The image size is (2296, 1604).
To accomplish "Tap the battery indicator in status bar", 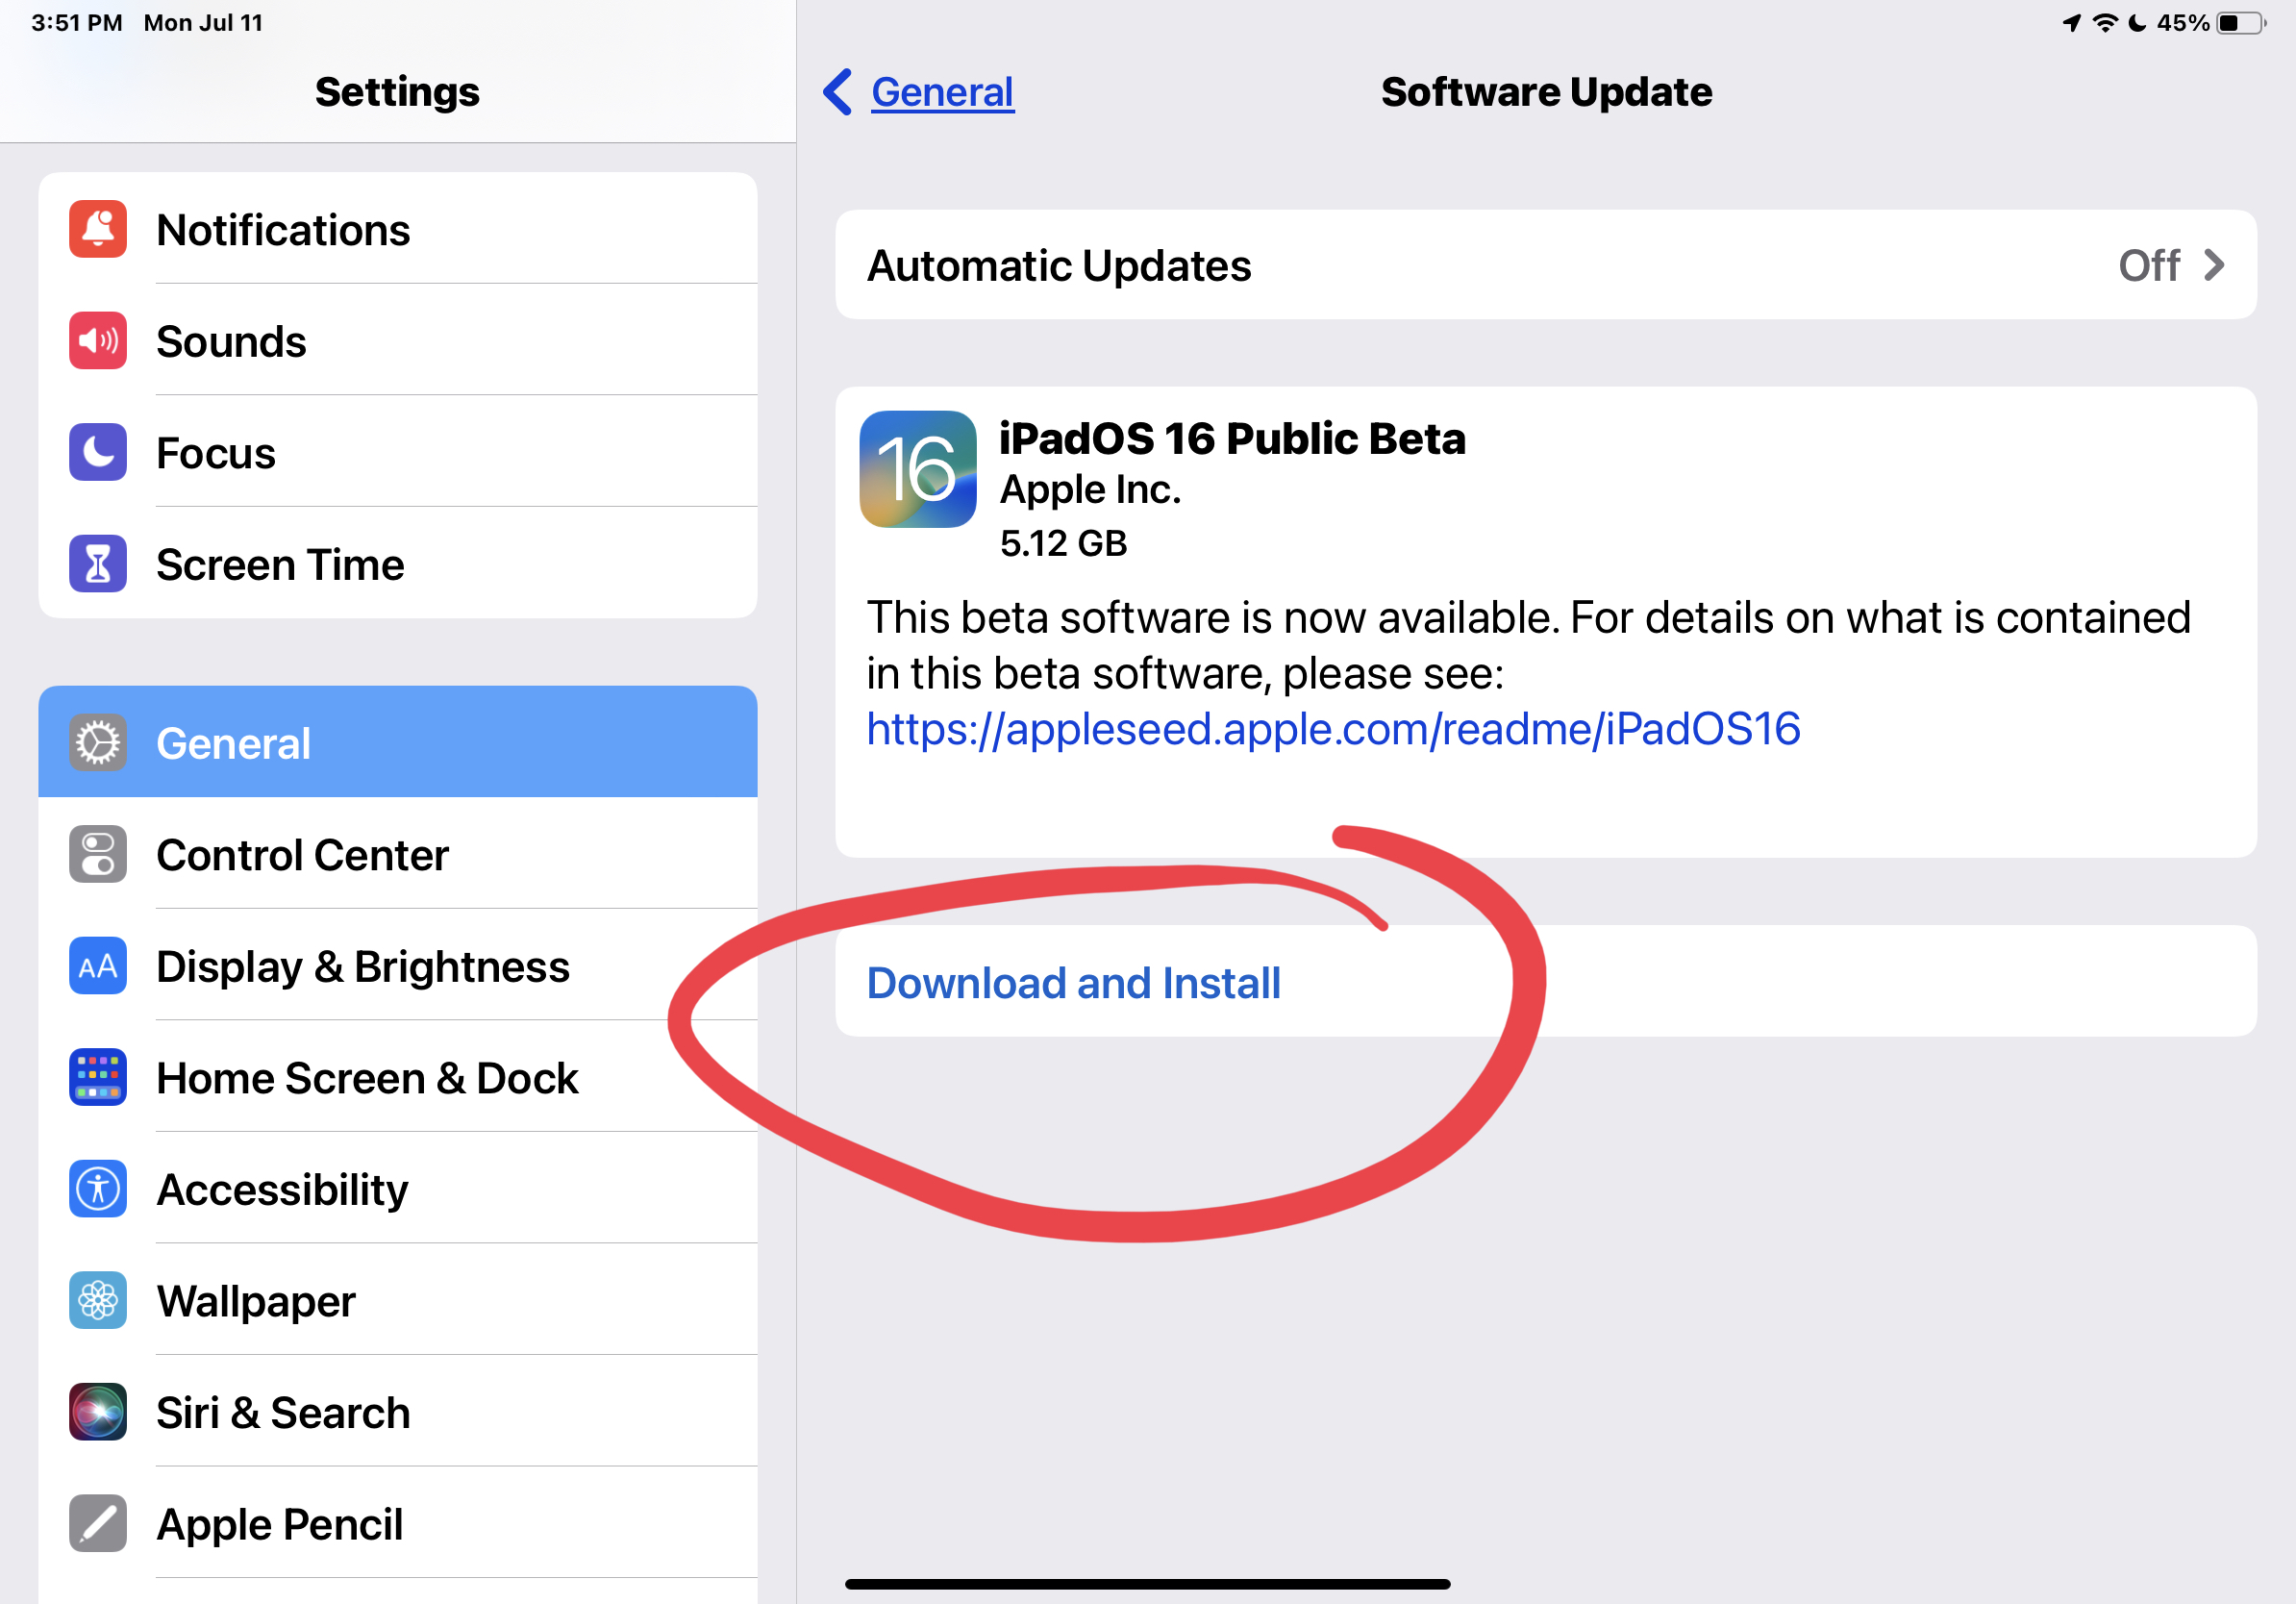I will 2240,23.
